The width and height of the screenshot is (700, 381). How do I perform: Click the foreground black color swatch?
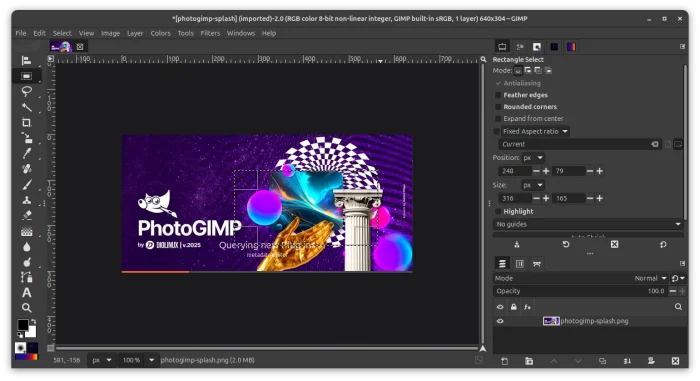23,325
